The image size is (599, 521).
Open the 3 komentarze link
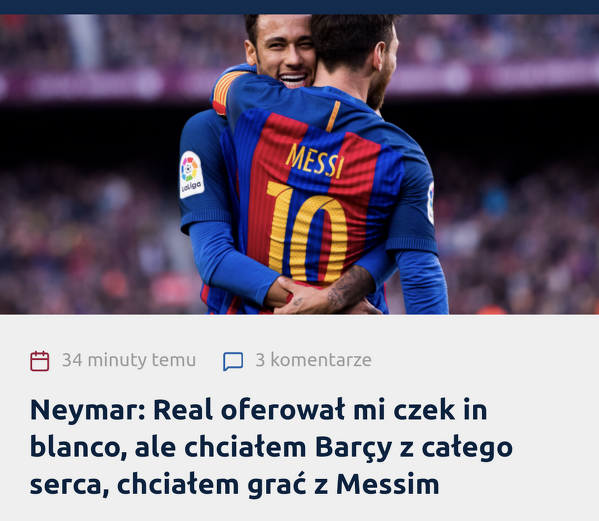tap(313, 360)
